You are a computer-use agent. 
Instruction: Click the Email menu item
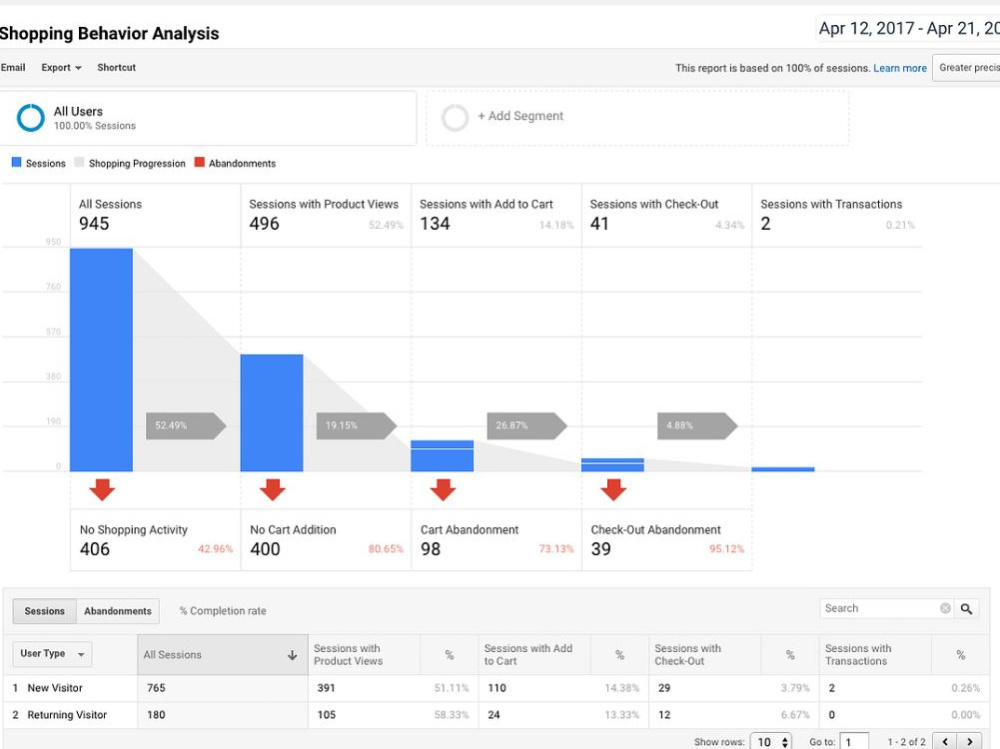pos(13,67)
